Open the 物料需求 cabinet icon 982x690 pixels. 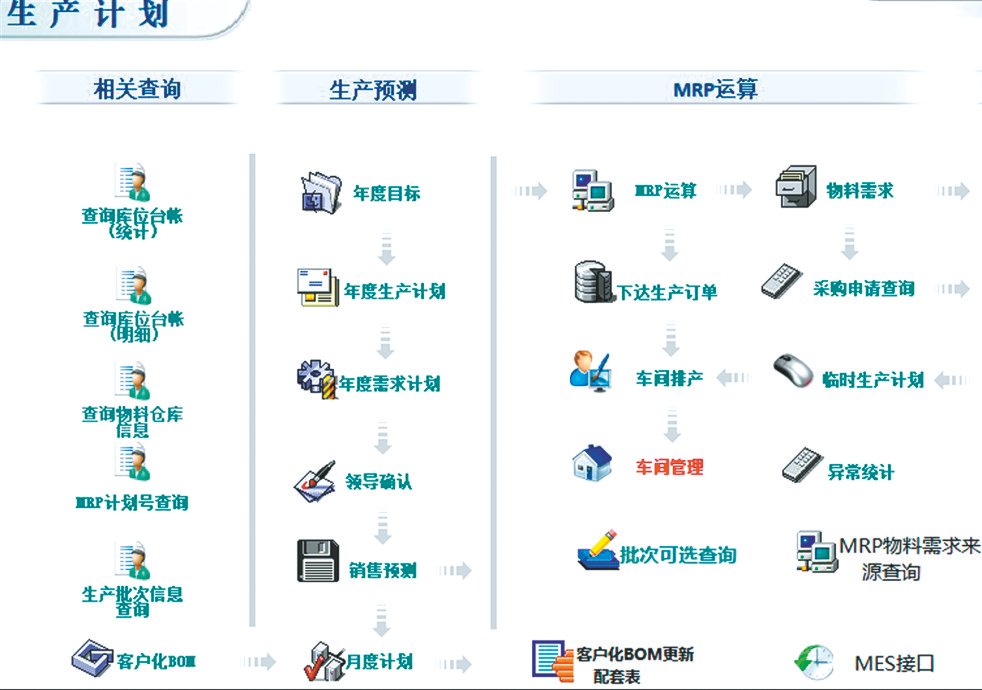coord(797,187)
